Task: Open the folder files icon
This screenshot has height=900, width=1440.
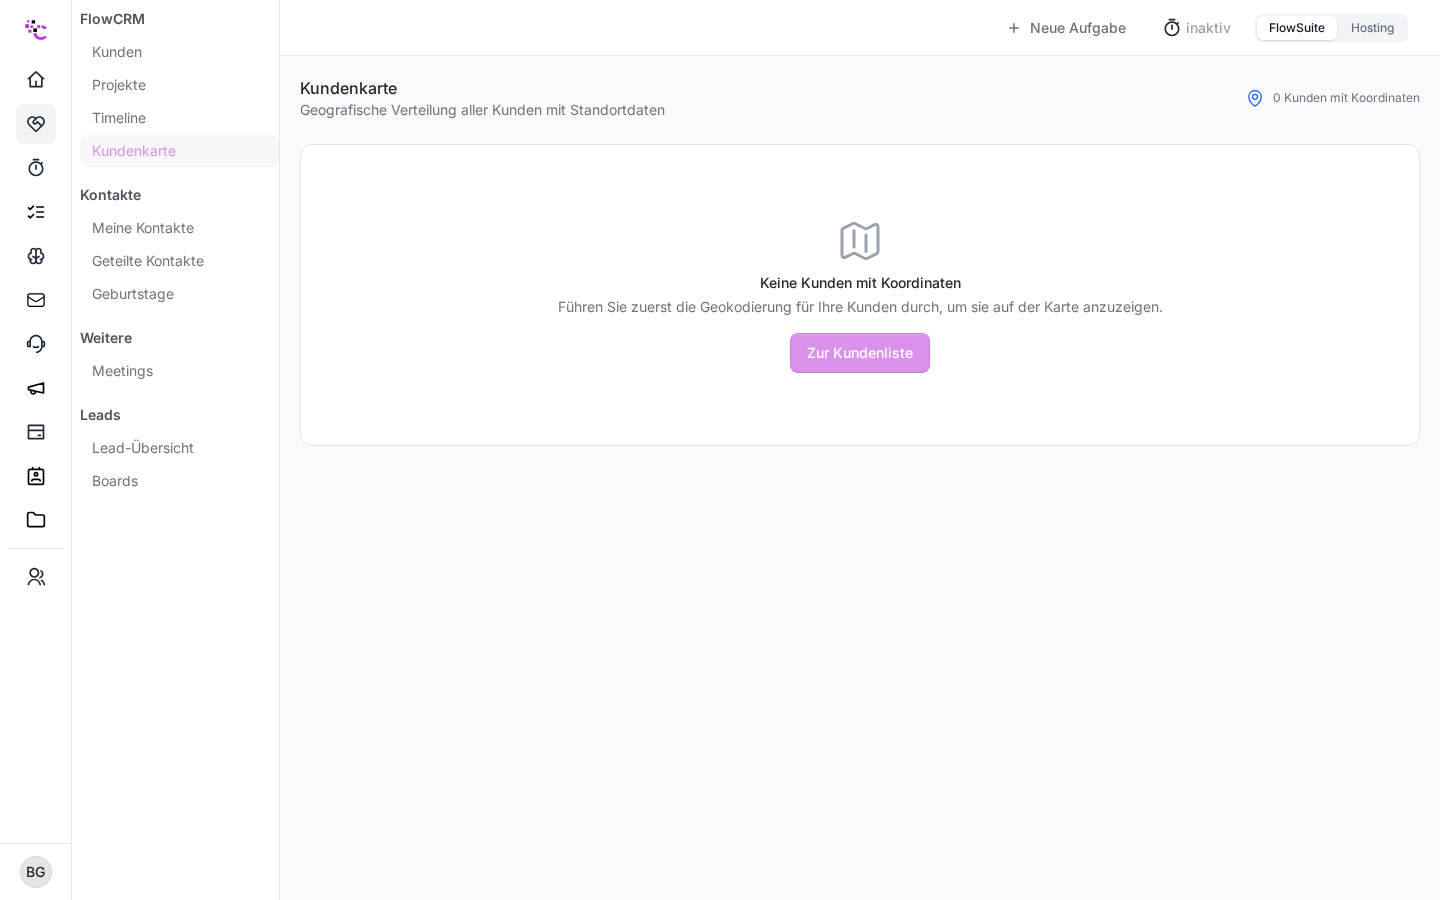Action: click(x=36, y=520)
